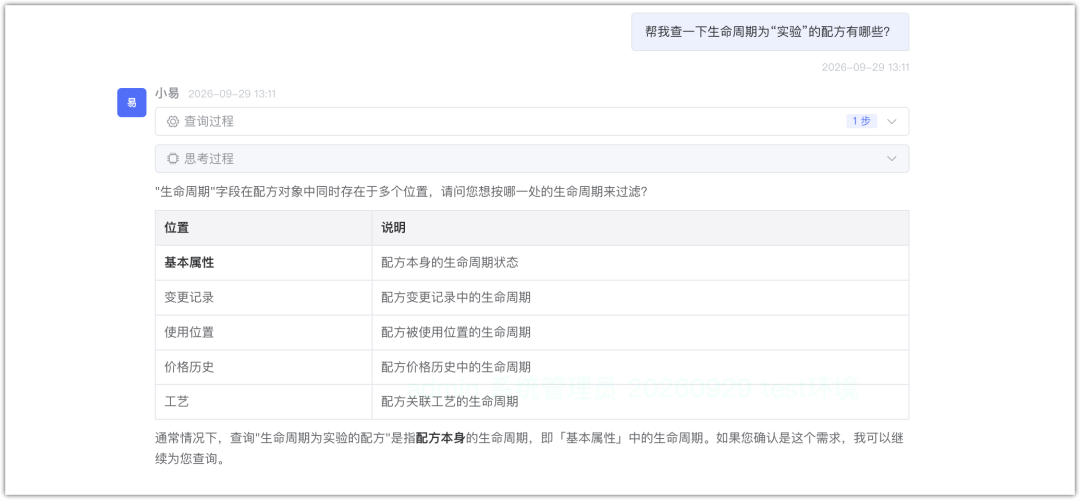Select the 变更记录 table cell
This screenshot has width=1080, height=500.
pos(264,298)
